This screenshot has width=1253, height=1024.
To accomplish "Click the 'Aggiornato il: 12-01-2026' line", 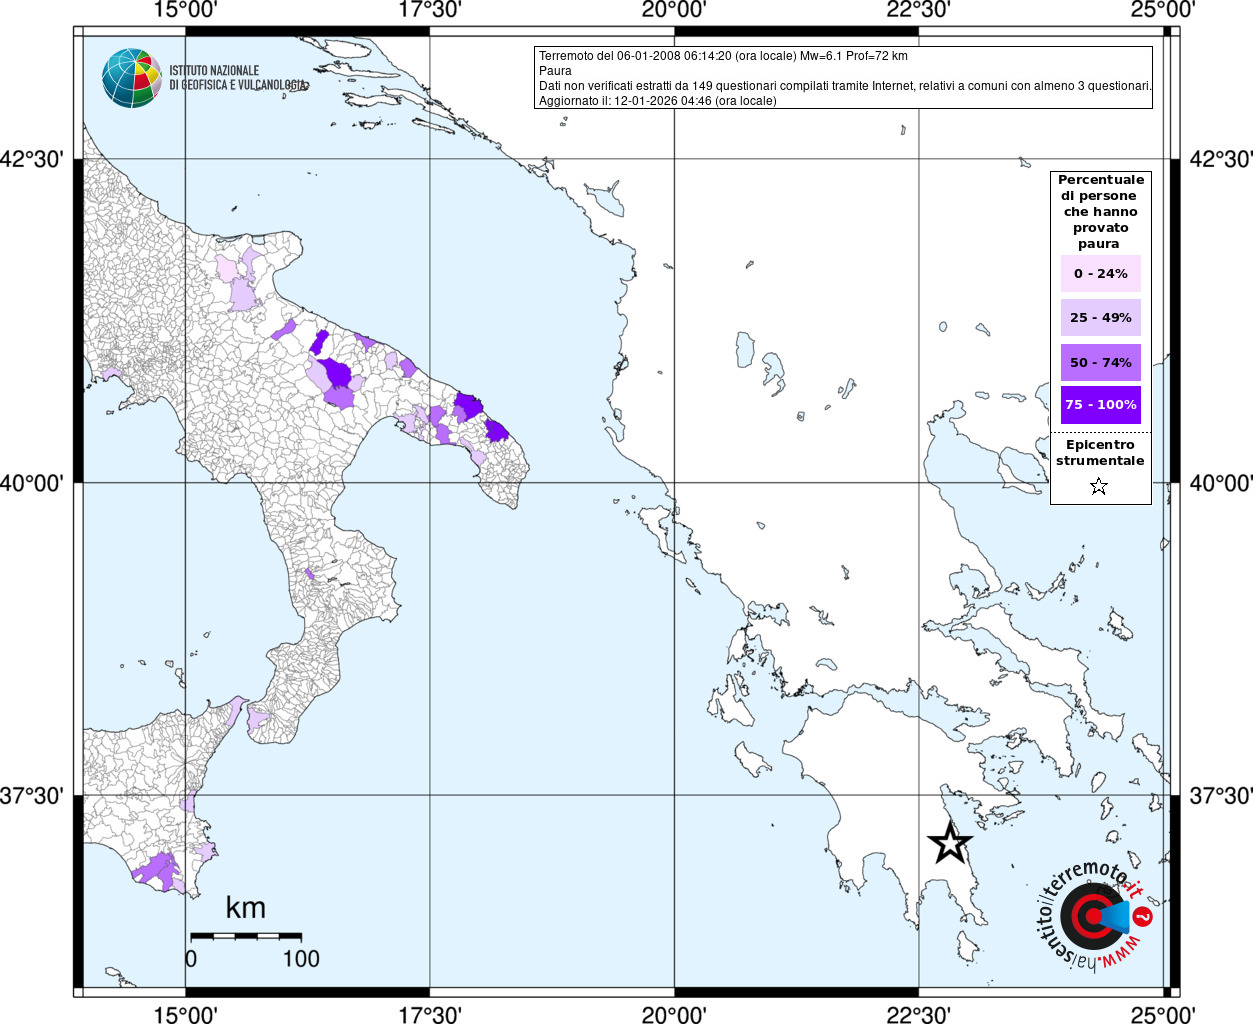I will click(657, 101).
